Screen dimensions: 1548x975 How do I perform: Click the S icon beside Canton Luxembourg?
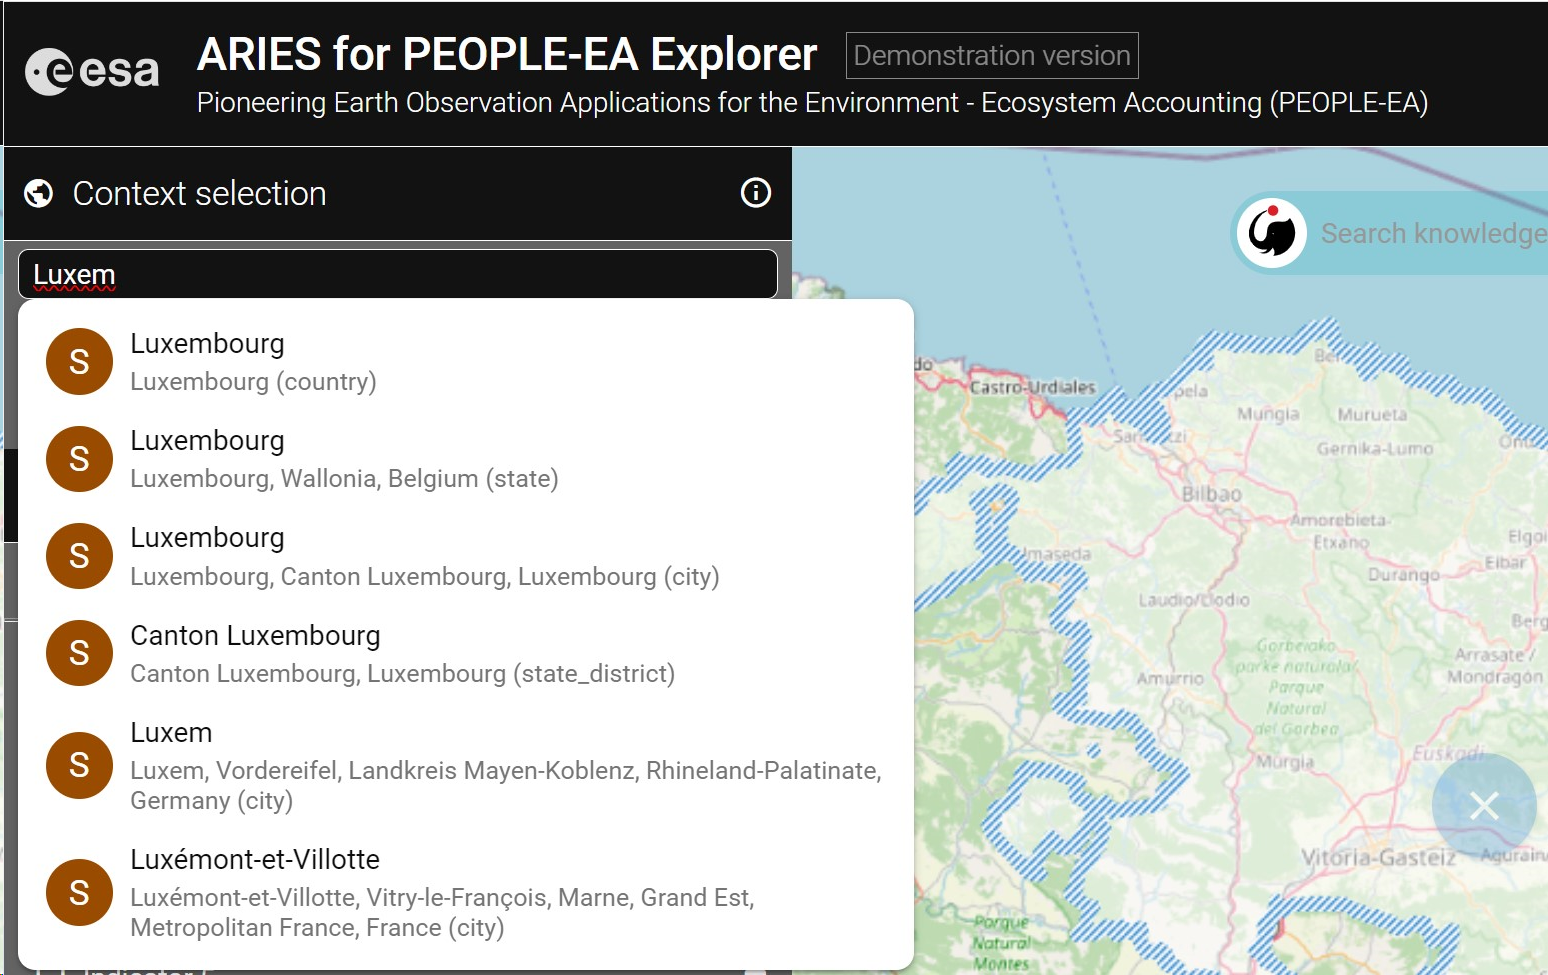[79, 653]
